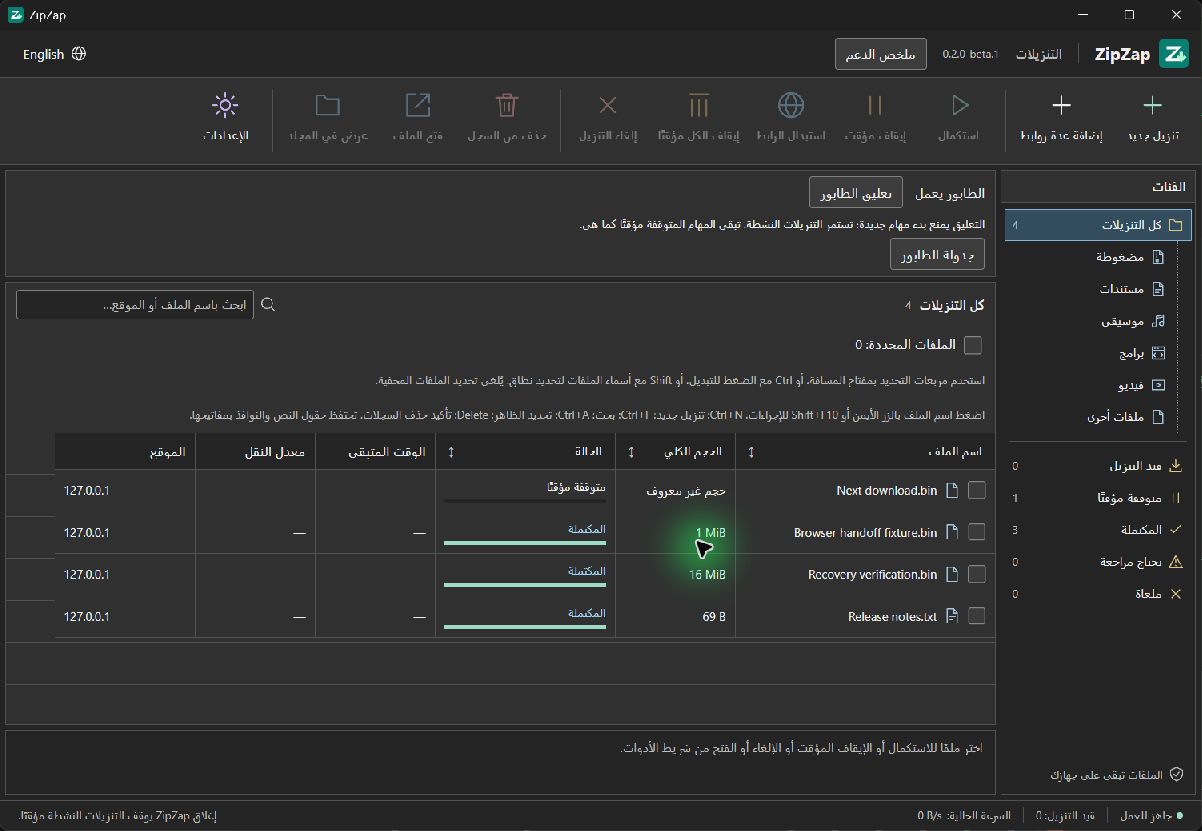1202x831 pixels.
Task: Sort by status column arrow
Action: [451, 452]
